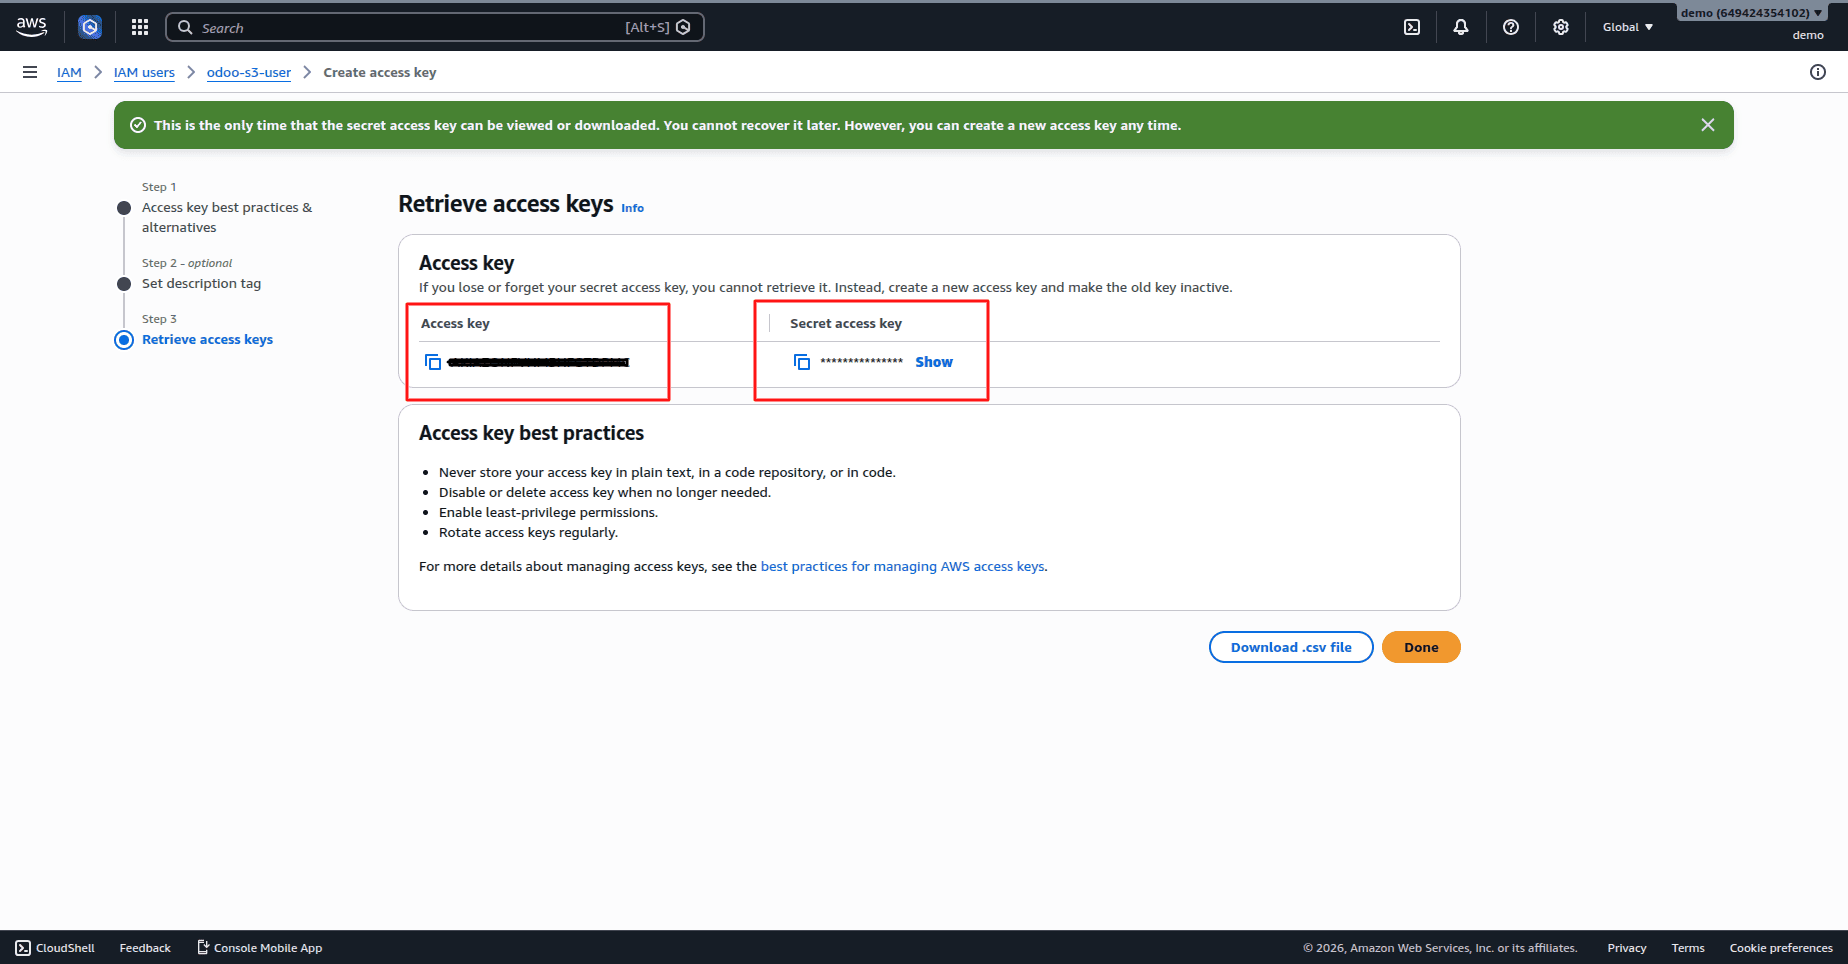Toggle the side navigation hamburger menu
The image size is (1848, 964).
click(30, 72)
